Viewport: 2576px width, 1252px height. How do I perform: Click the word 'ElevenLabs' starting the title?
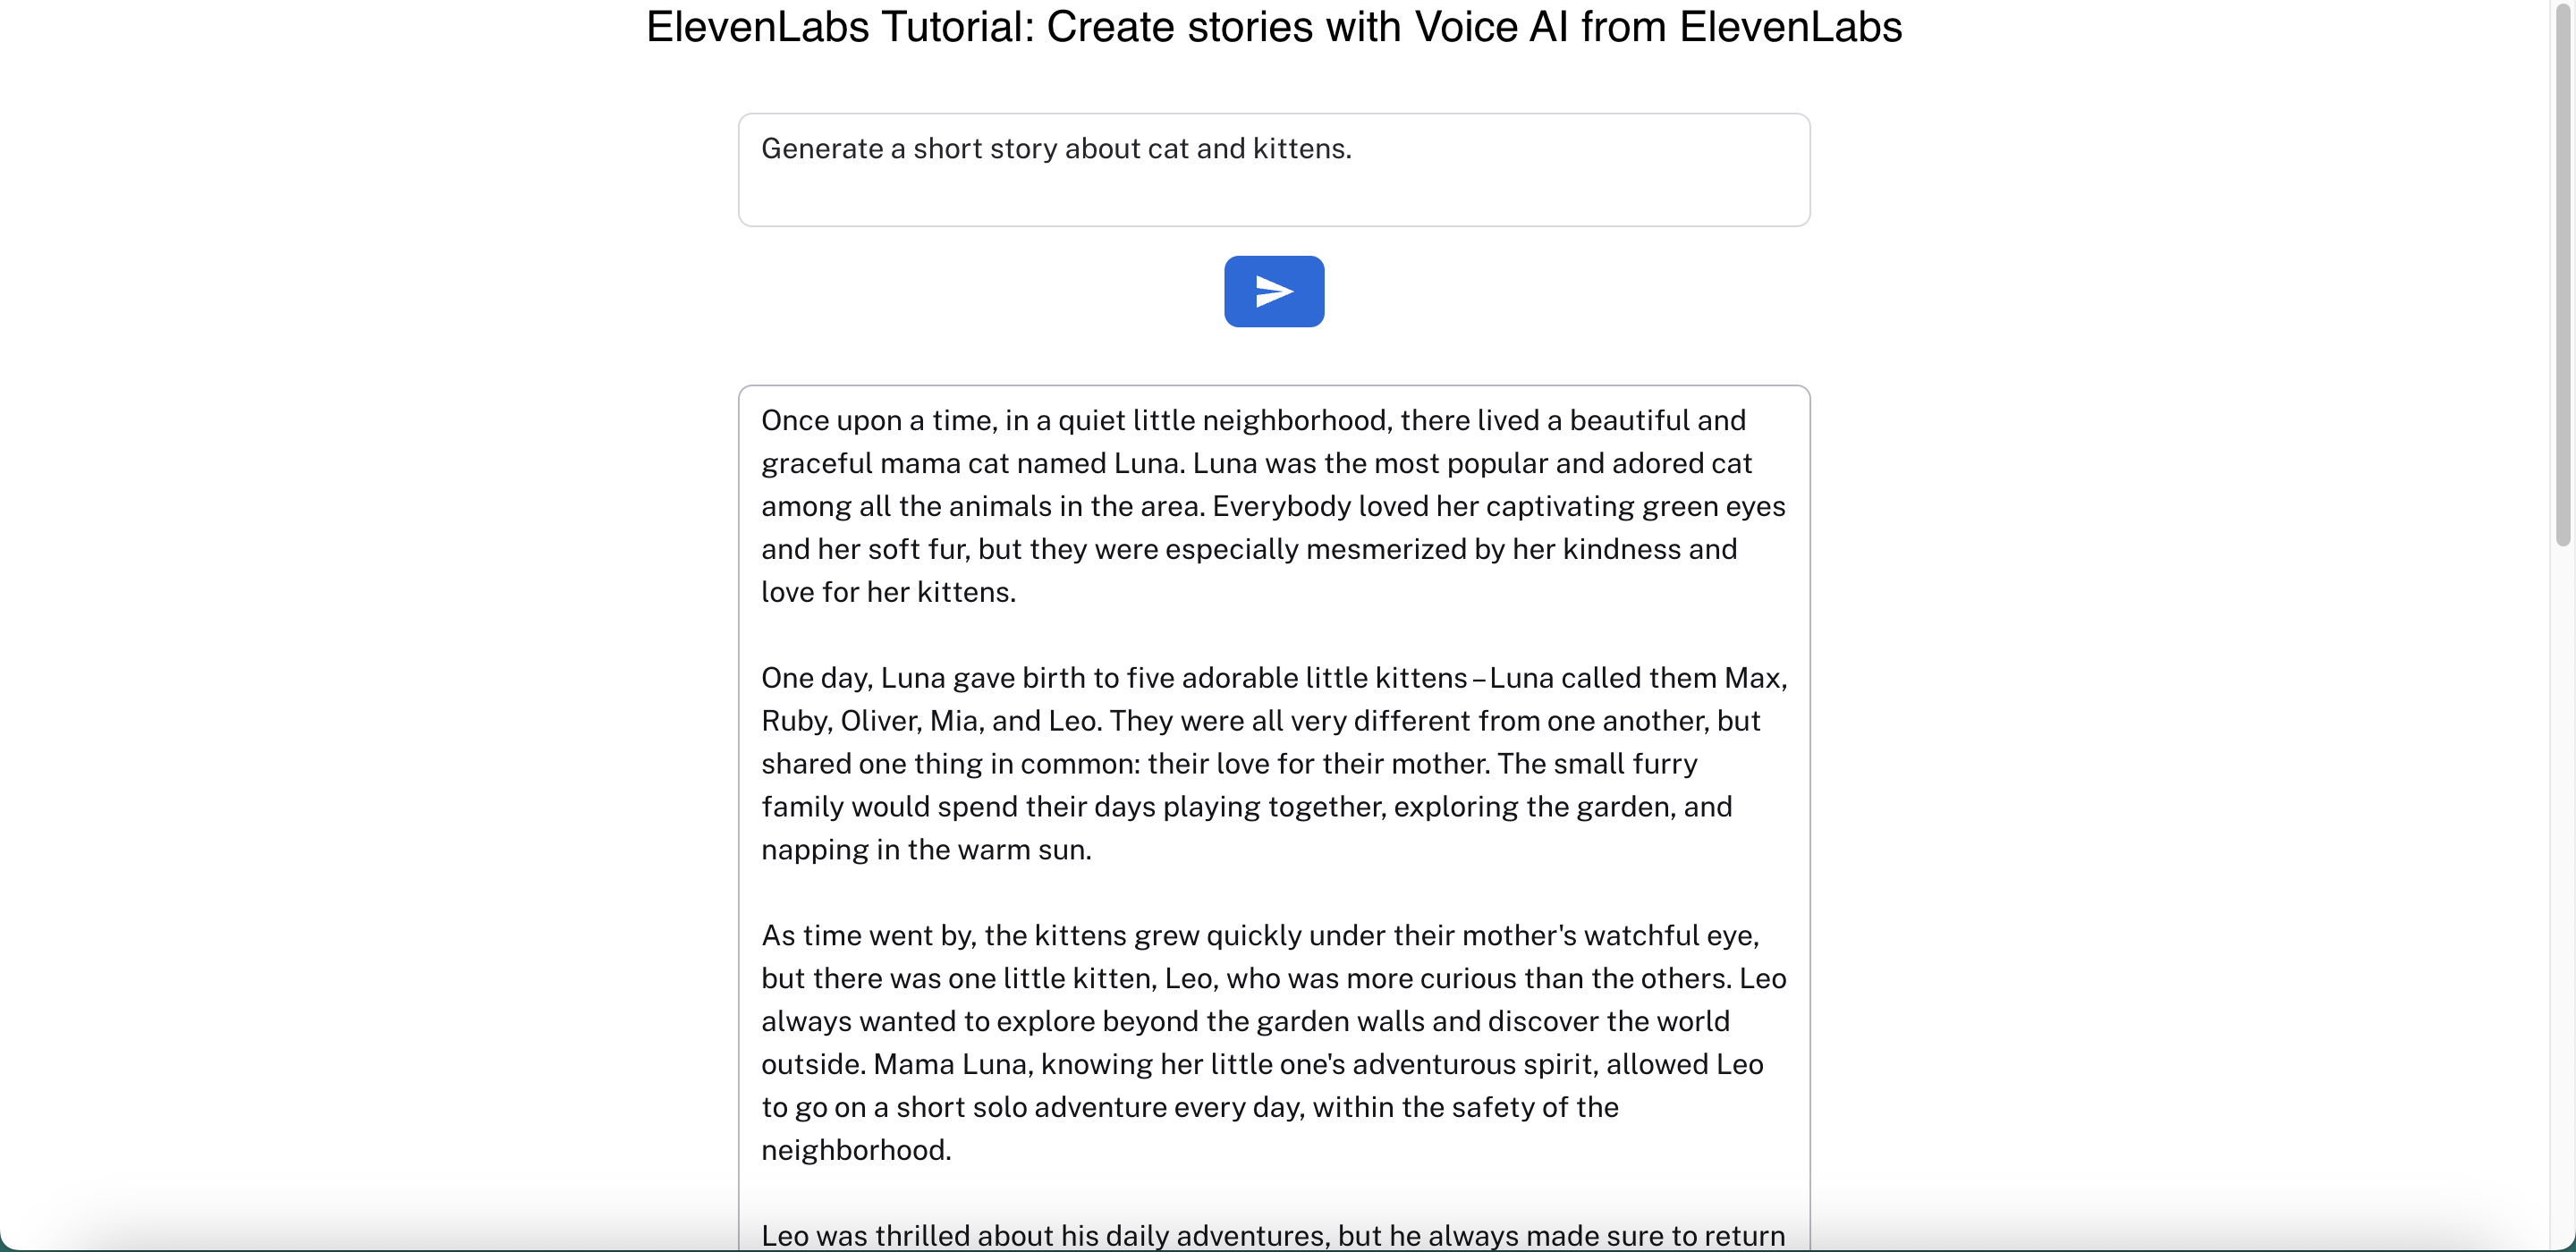click(x=757, y=27)
